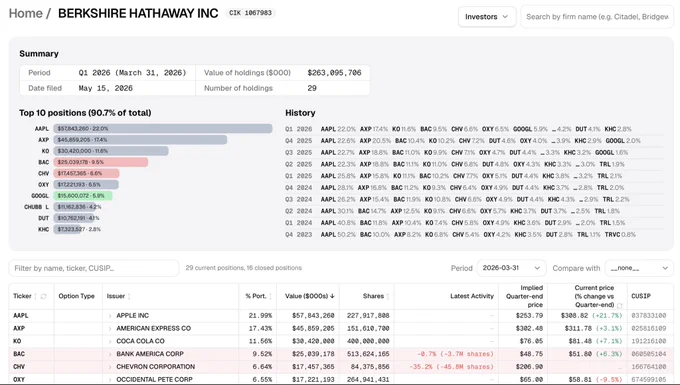
Task: Click the value $263,095,706 in Summary
Action: pos(334,73)
